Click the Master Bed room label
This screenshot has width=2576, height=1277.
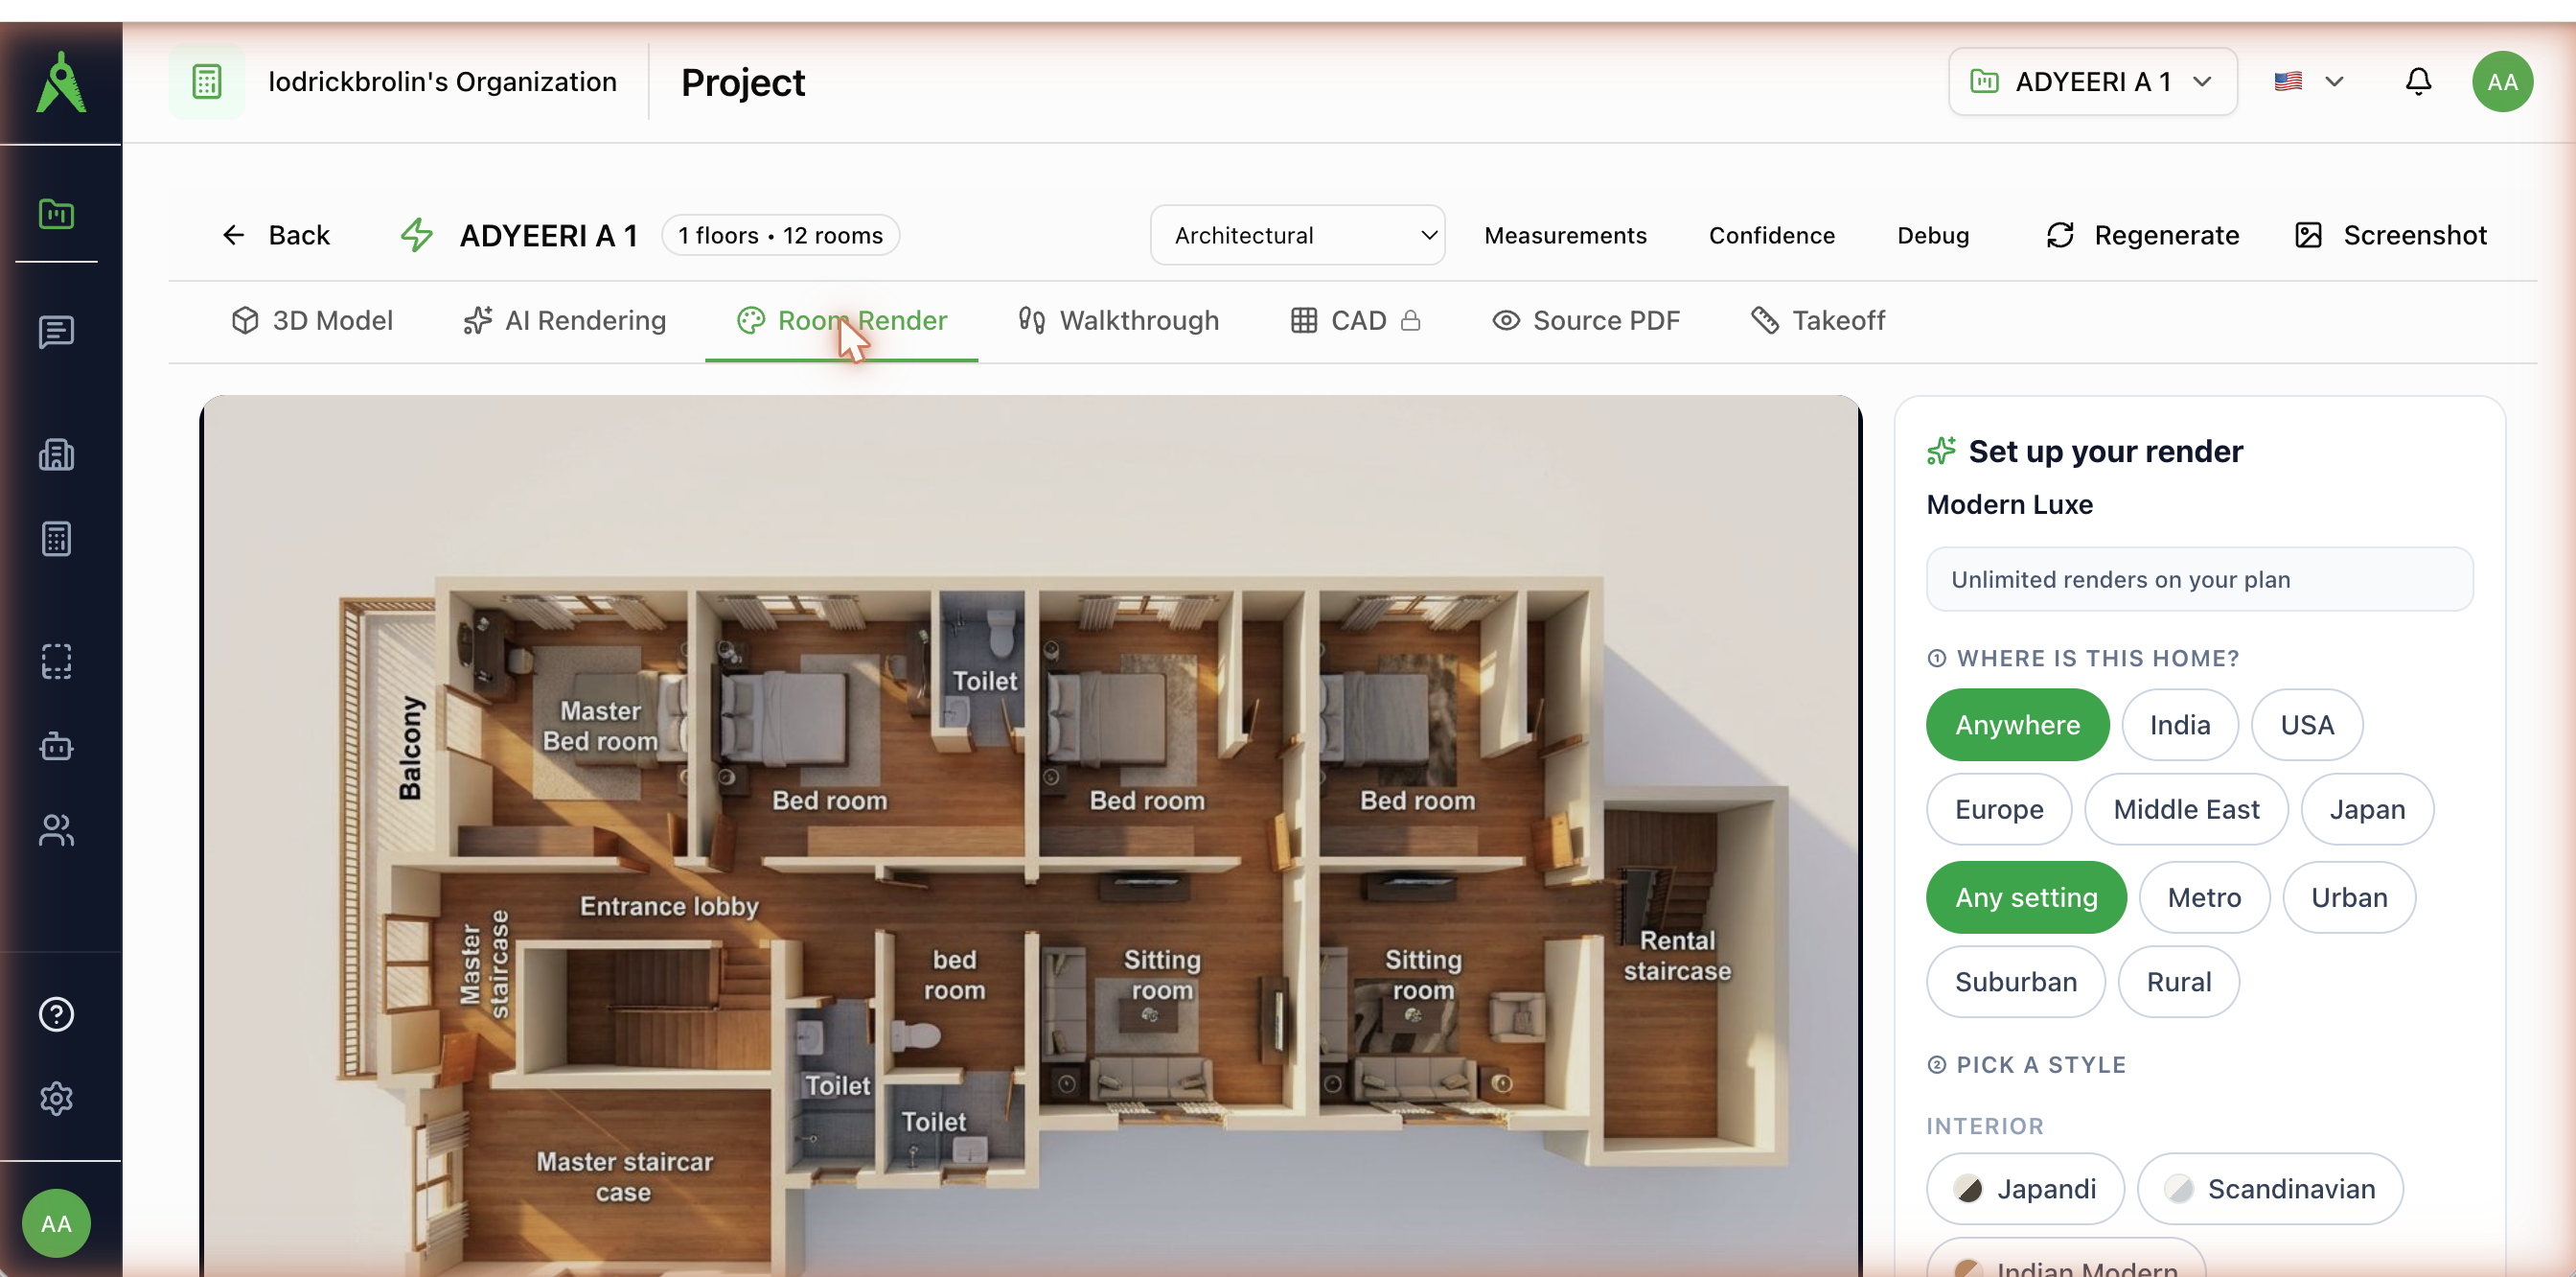pyautogui.click(x=600, y=725)
